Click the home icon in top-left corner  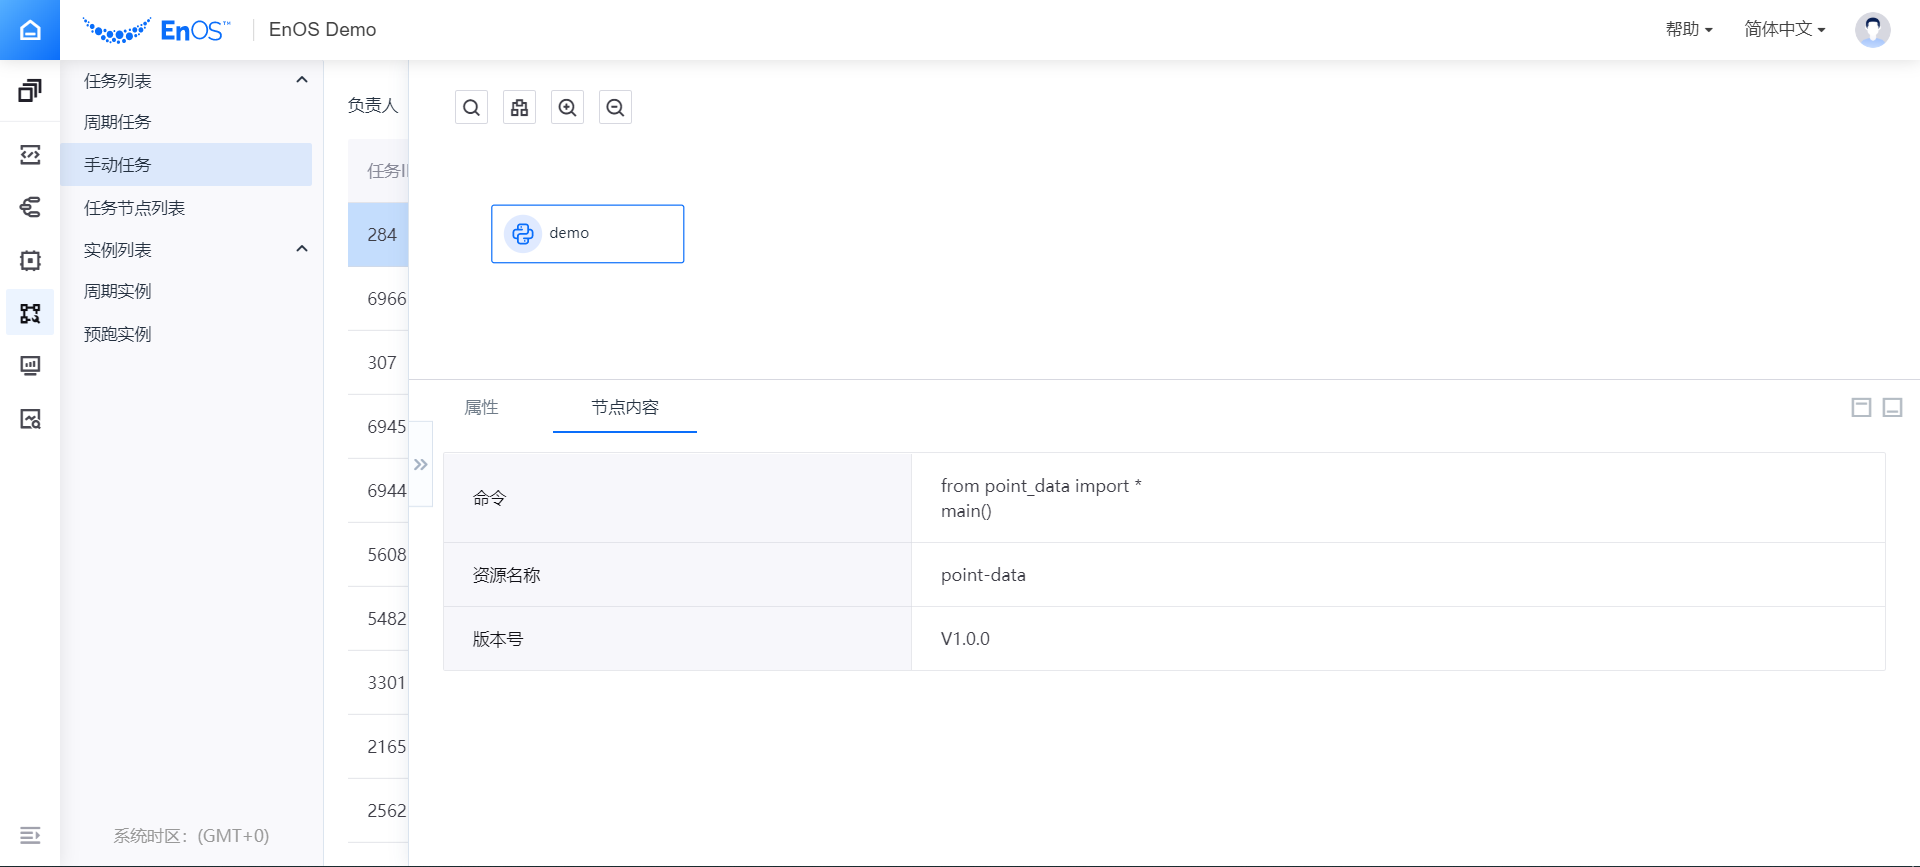[30, 30]
